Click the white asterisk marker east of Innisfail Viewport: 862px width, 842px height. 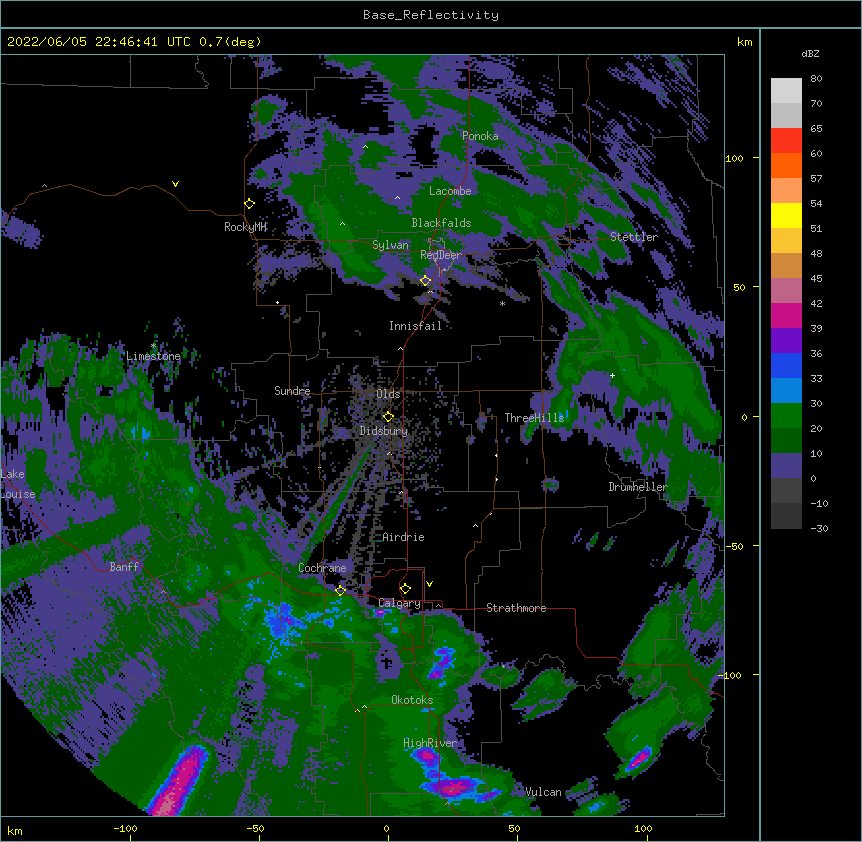click(x=502, y=304)
